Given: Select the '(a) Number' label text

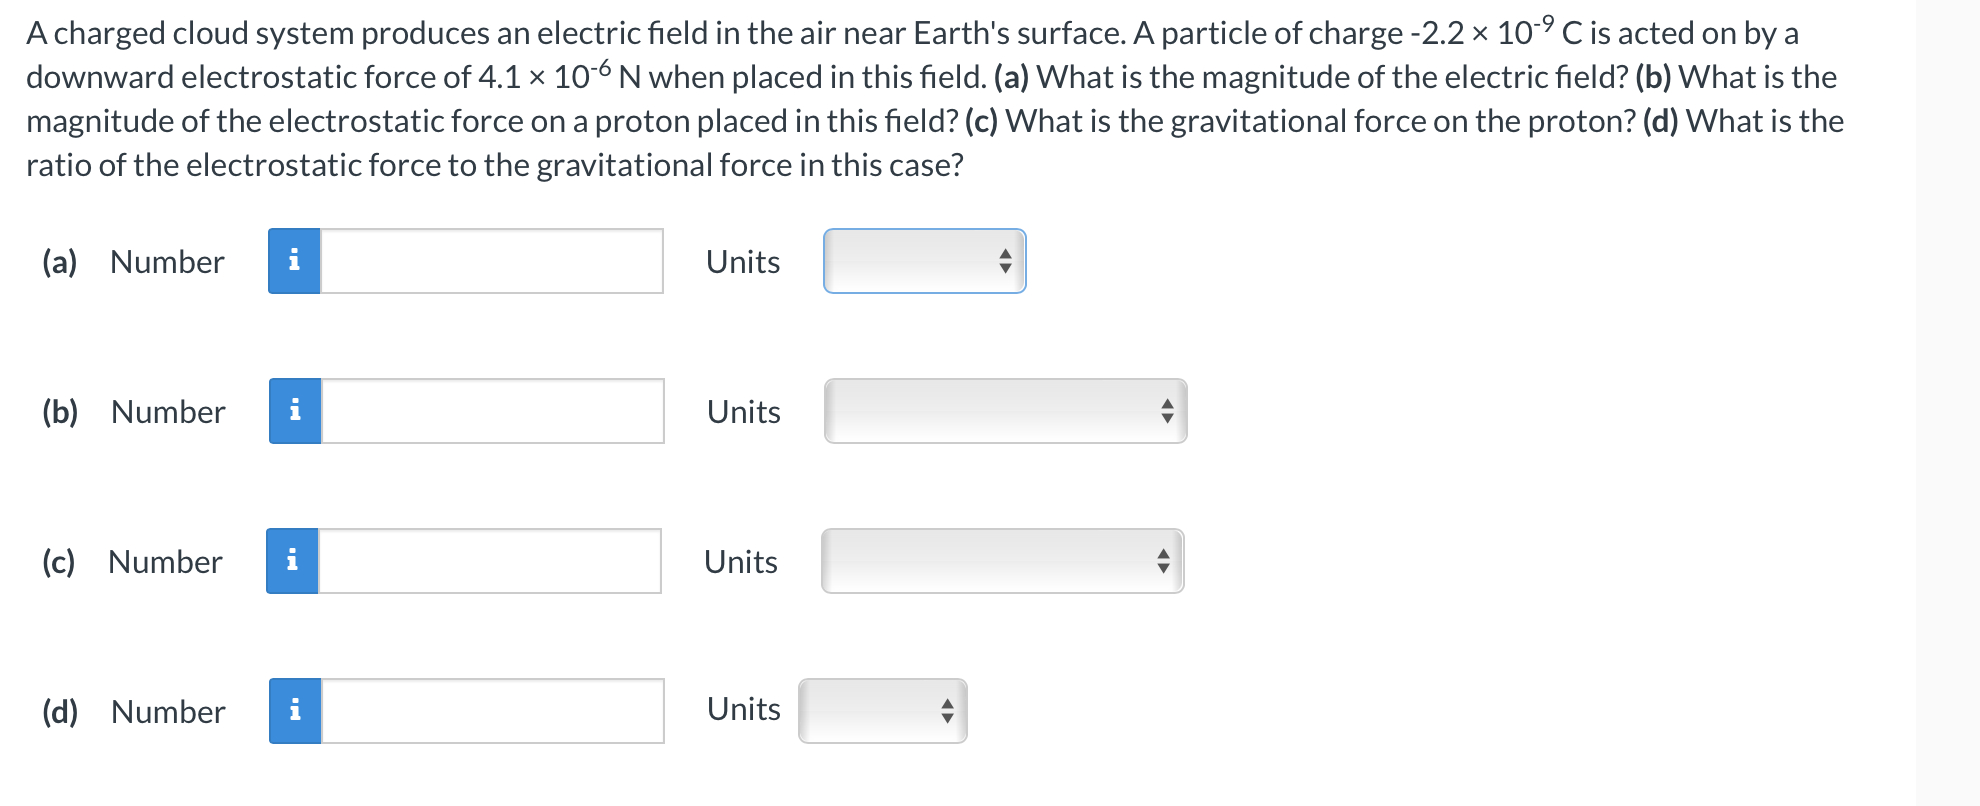Looking at the screenshot, I should [x=132, y=261].
